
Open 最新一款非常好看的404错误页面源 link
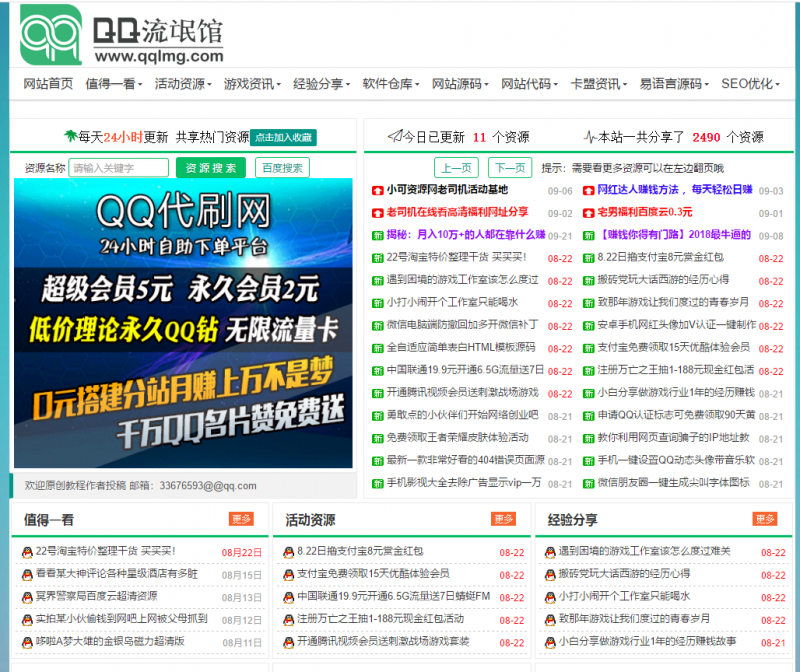(x=465, y=461)
